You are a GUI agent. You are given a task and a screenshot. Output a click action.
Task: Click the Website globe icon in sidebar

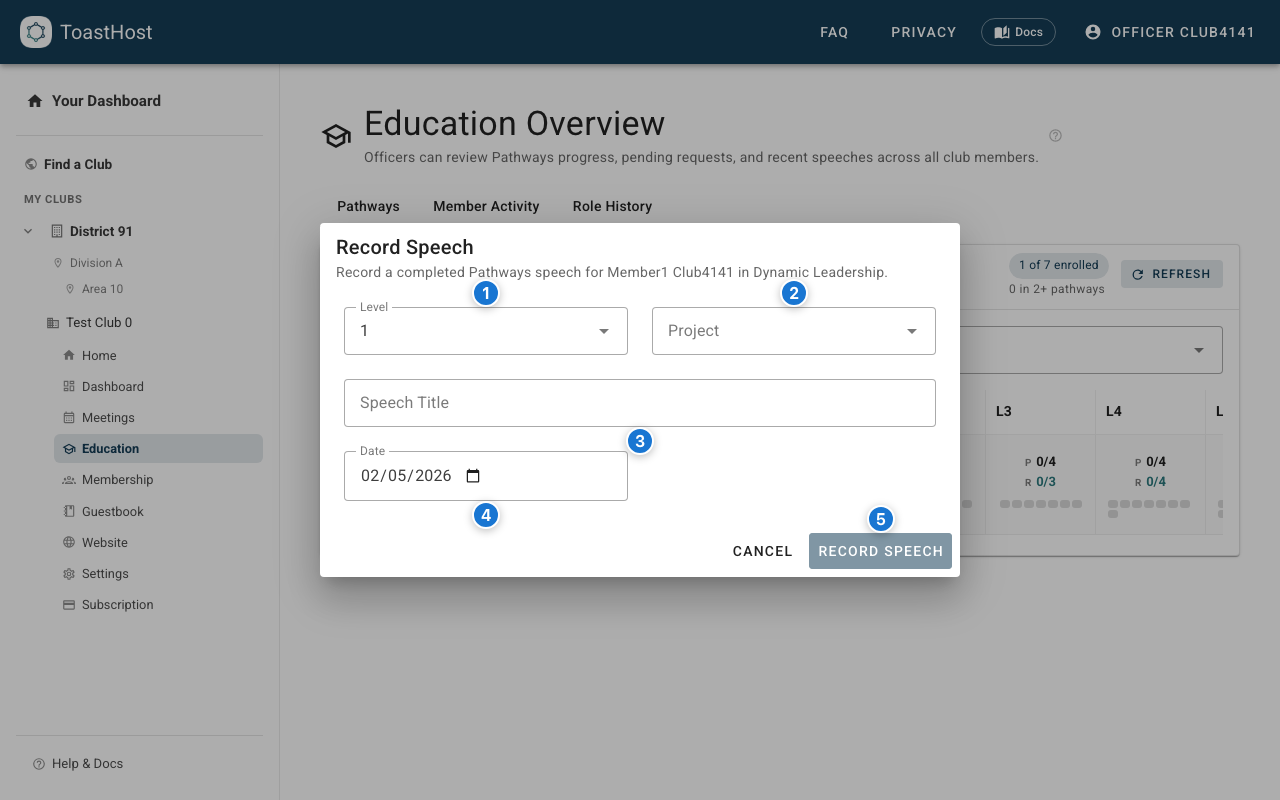click(69, 542)
